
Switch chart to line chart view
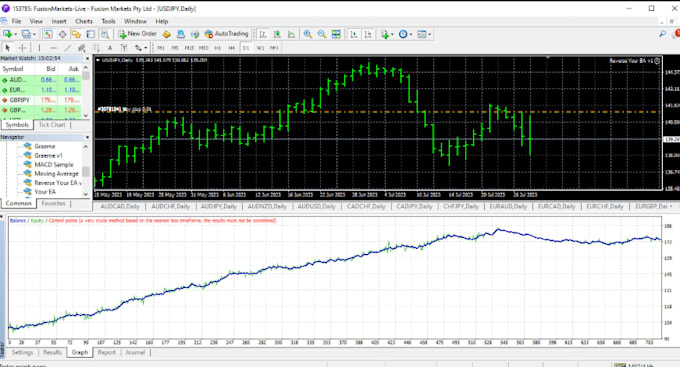[291, 34]
